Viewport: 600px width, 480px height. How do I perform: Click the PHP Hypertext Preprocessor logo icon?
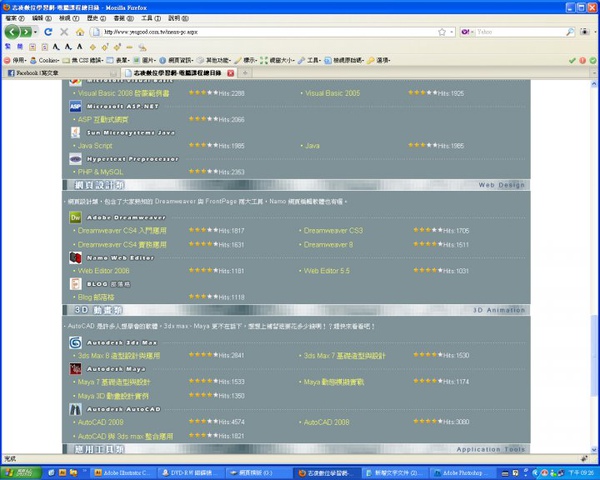coord(75,159)
